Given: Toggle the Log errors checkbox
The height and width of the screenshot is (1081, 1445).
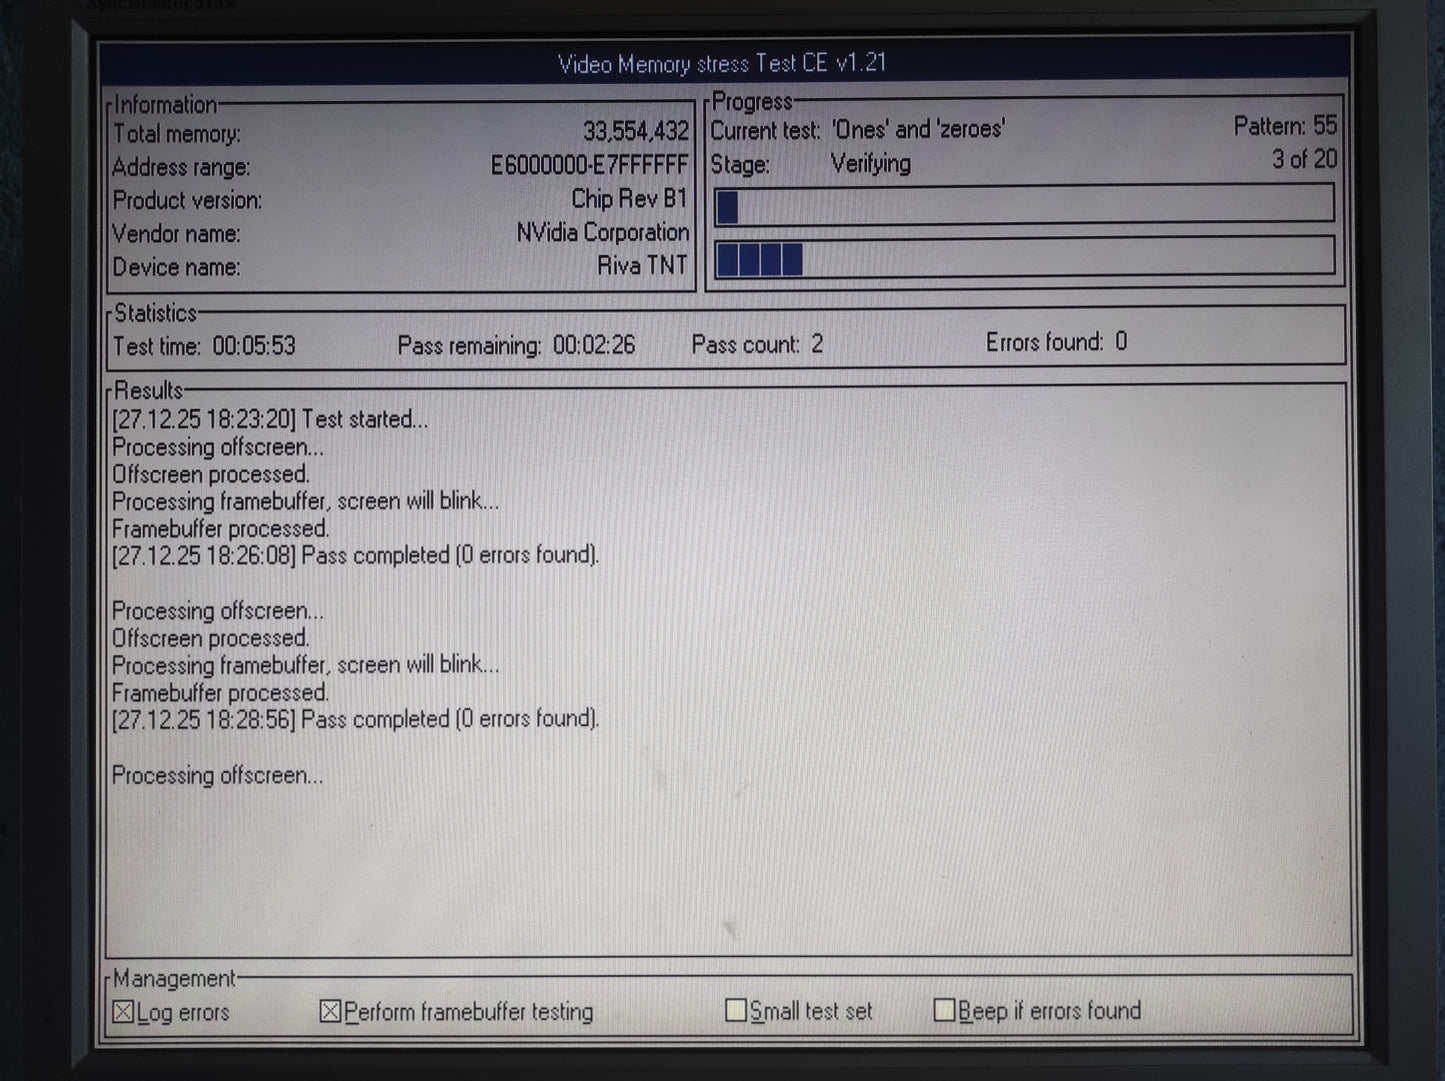Looking at the screenshot, I should (x=123, y=1012).
